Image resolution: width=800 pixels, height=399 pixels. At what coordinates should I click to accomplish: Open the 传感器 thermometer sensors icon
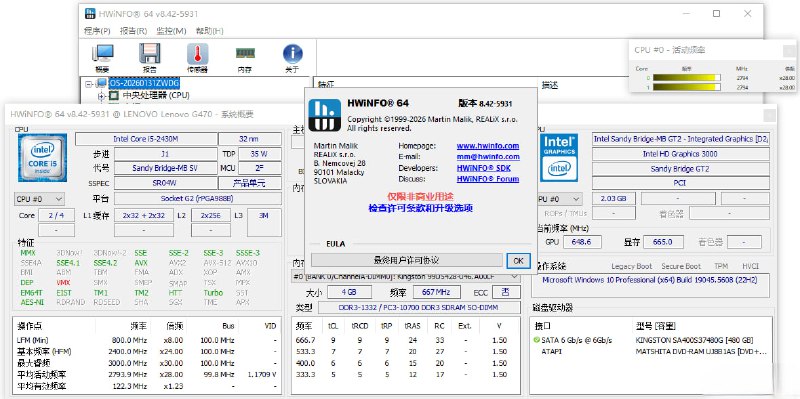pos(197,54)
